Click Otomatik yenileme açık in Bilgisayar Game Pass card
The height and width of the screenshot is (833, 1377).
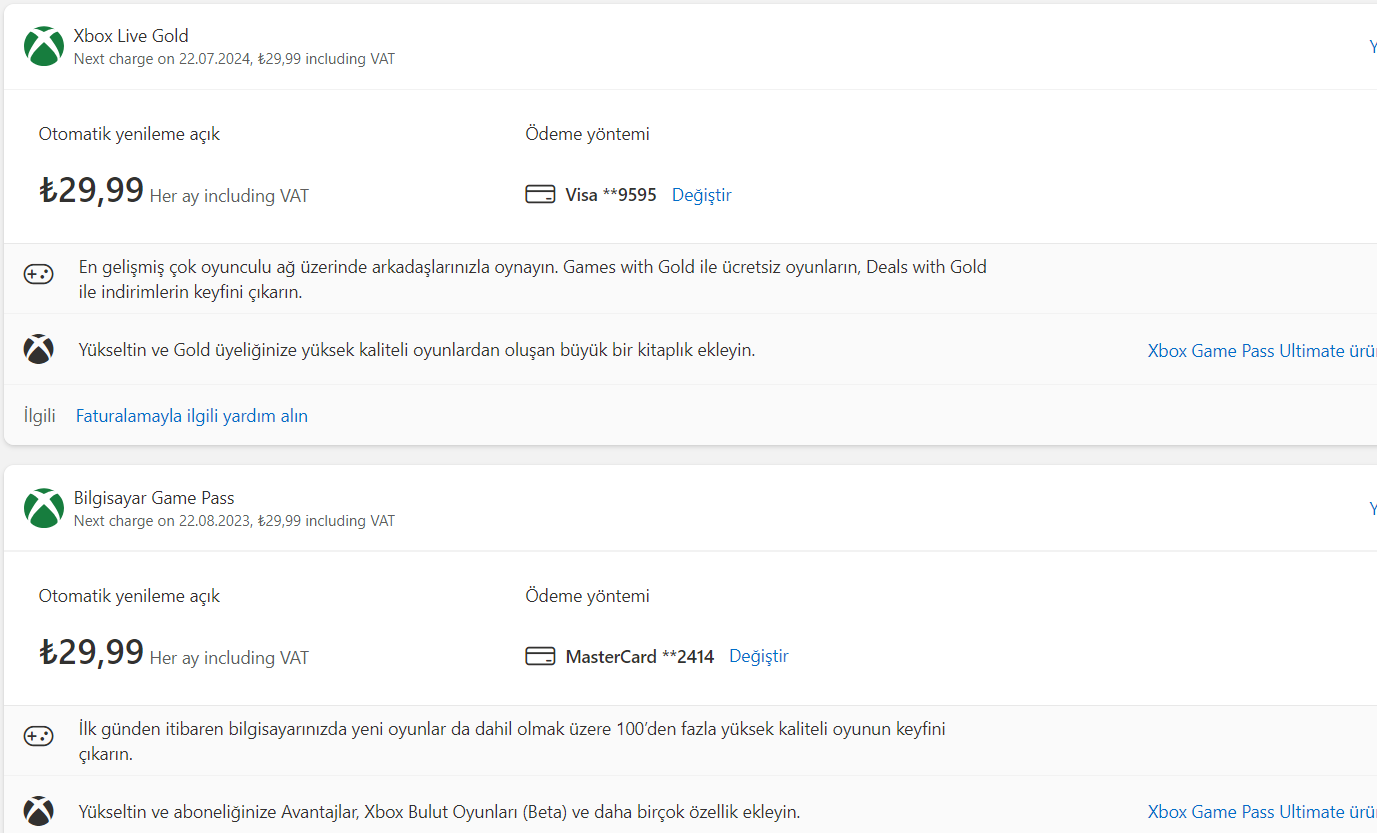[129, 596]
